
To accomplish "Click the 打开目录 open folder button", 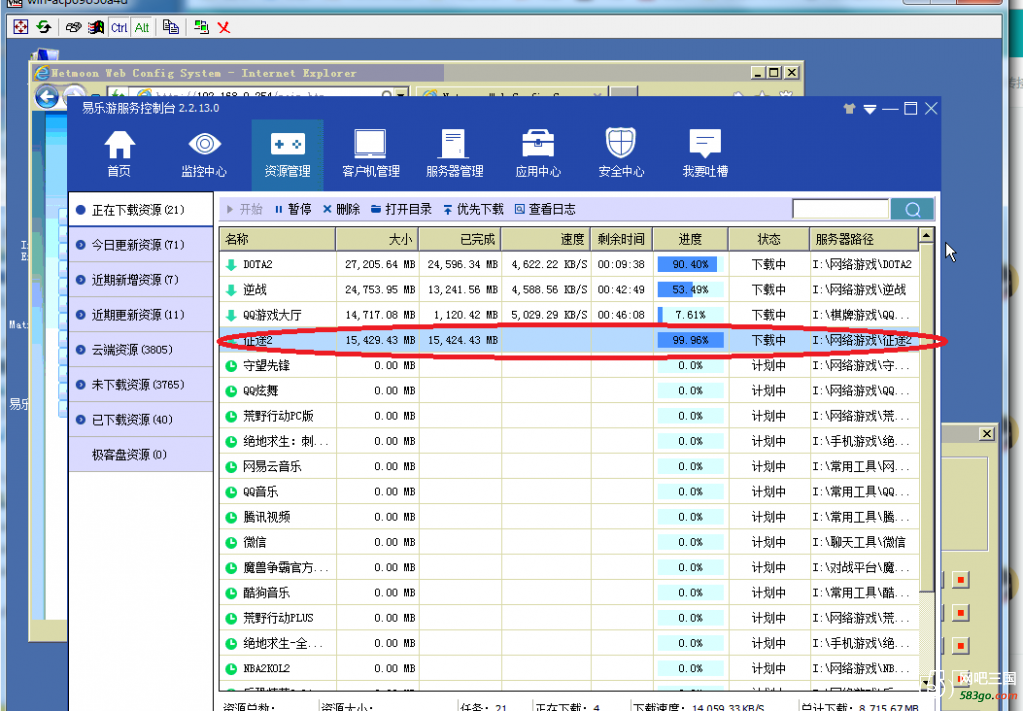I will (401, 209).
